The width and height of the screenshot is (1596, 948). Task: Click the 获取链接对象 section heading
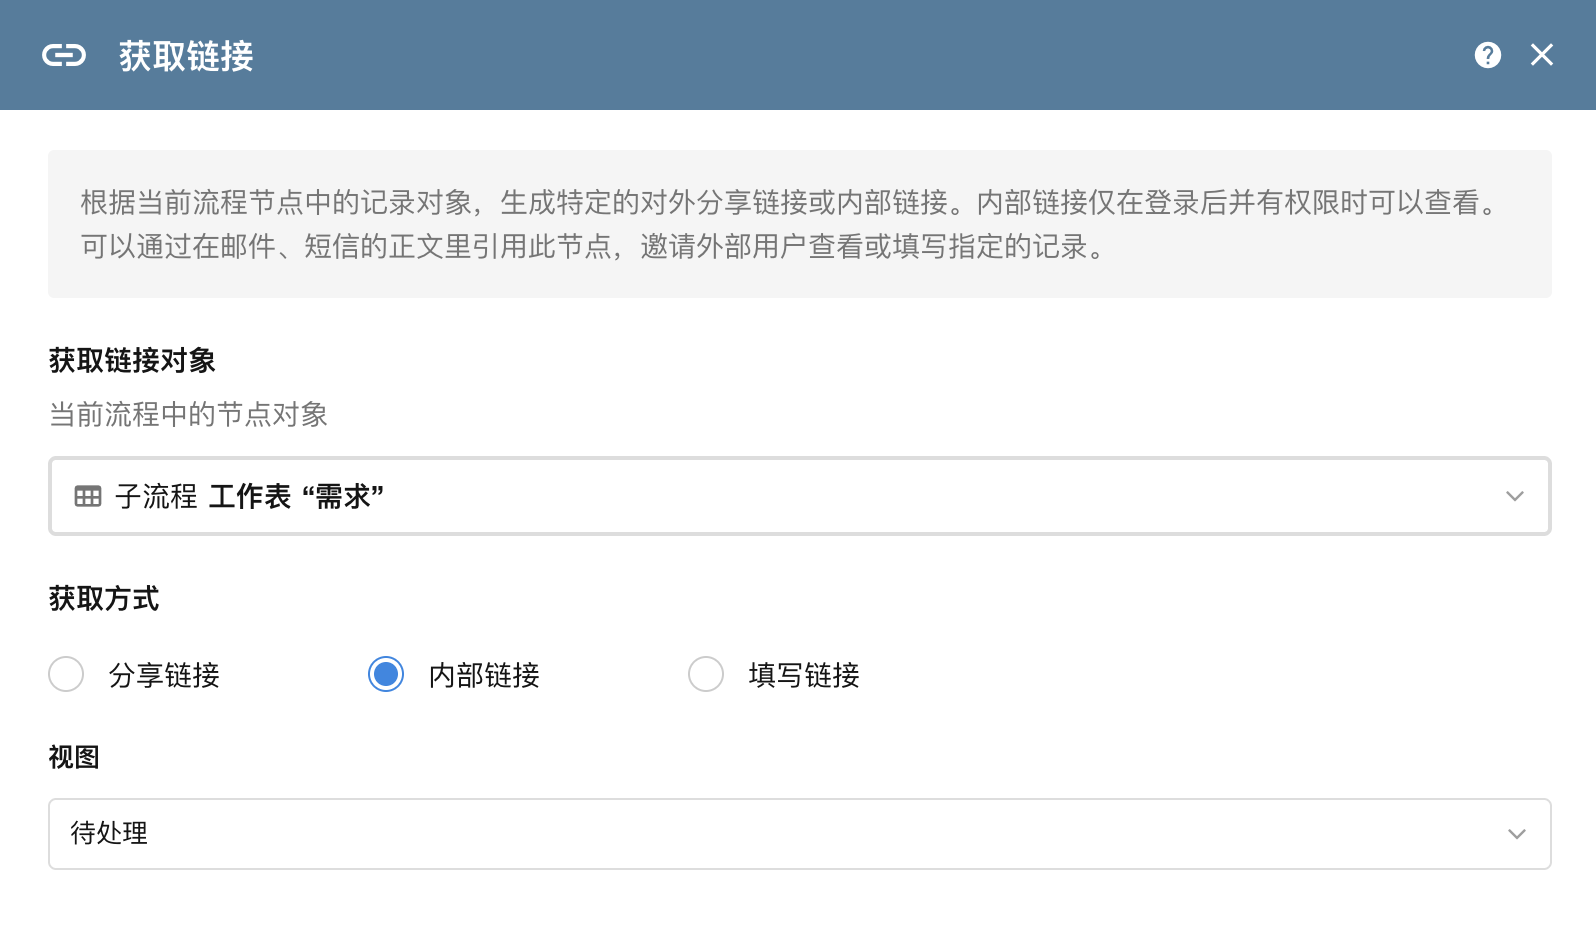132,360
